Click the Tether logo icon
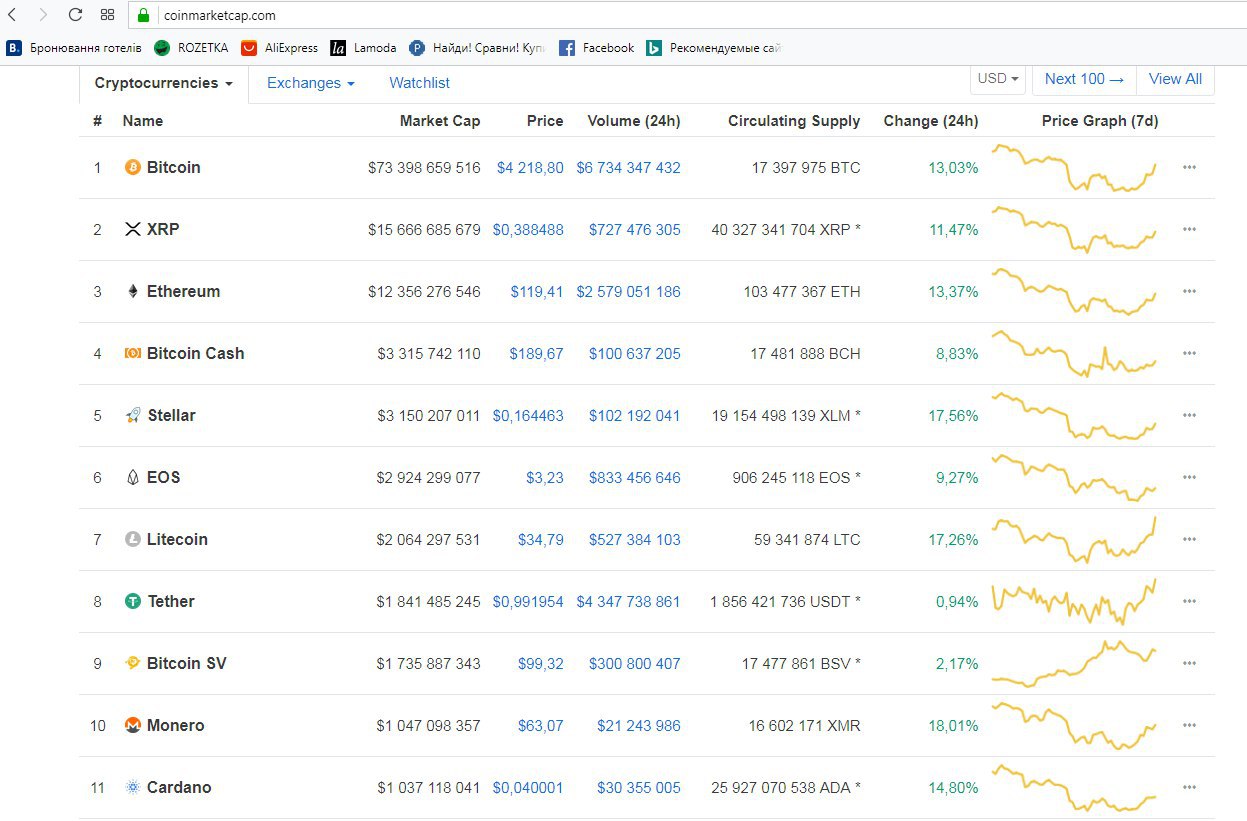Screen dimensions: 1247x821 click(132, 601)
